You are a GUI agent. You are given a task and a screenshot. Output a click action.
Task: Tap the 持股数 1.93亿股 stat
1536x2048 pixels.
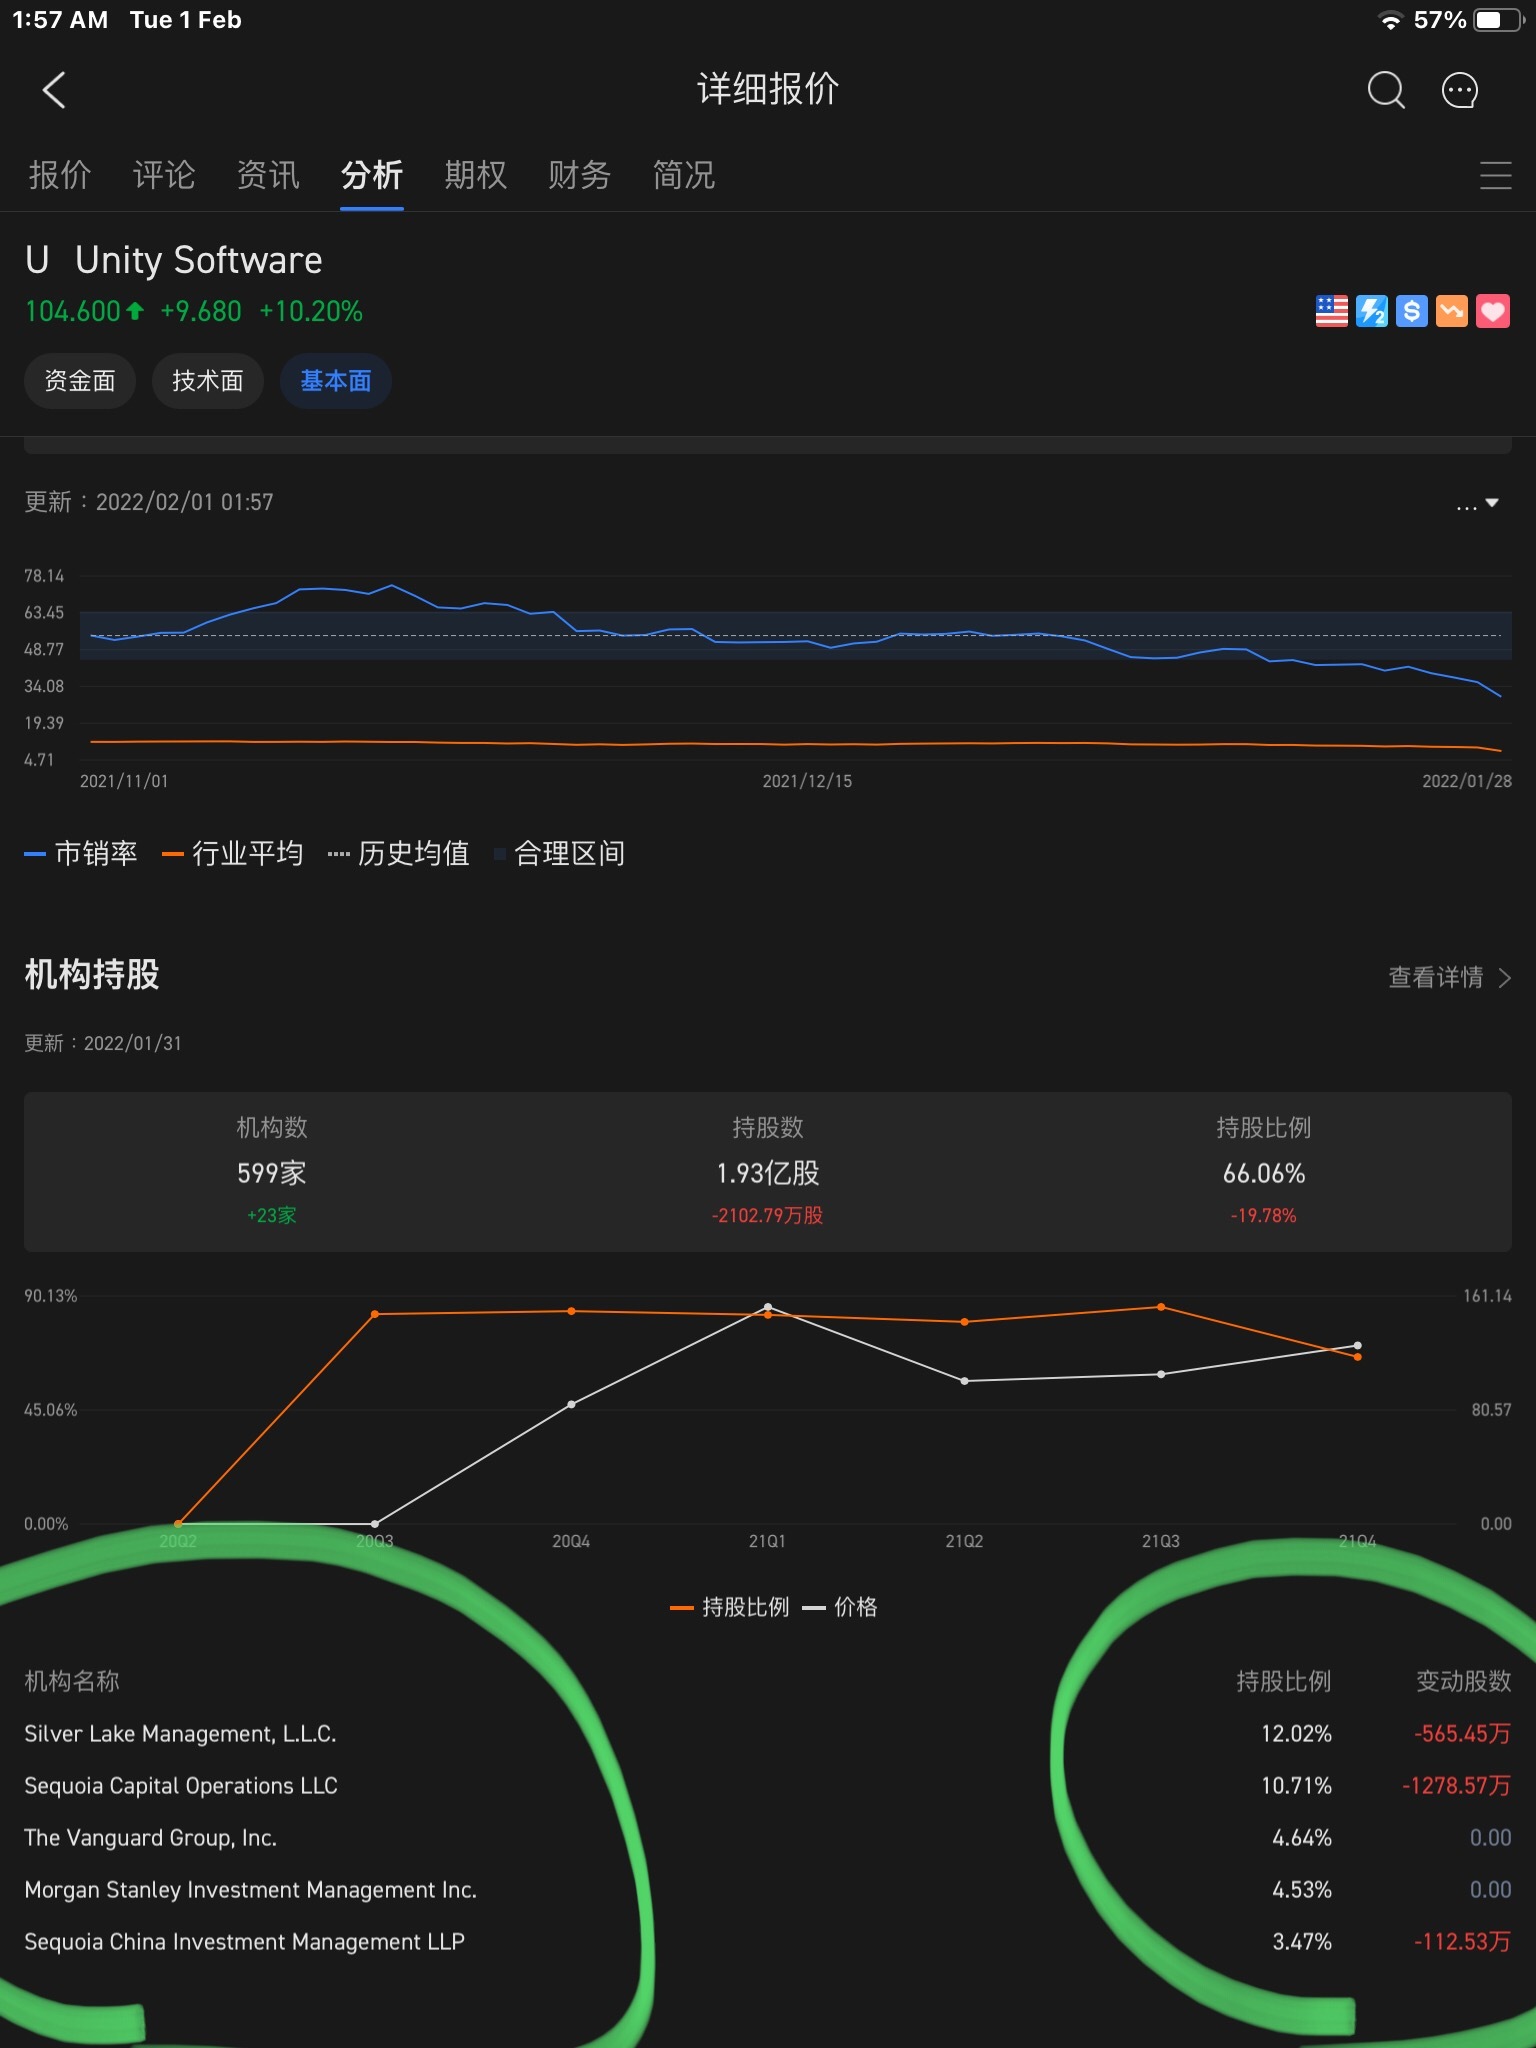pyautogui.click(x=768, y=1171)
